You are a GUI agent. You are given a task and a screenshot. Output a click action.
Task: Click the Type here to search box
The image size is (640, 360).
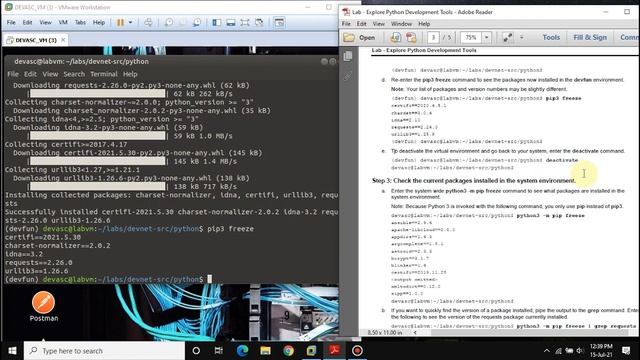pyautogui.click(x=104, y=351)
